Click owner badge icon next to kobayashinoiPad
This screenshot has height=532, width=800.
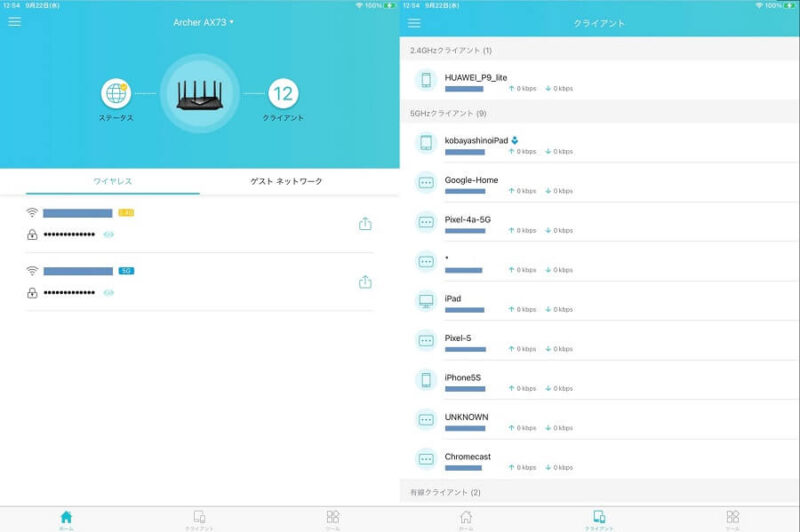point(515,140)
